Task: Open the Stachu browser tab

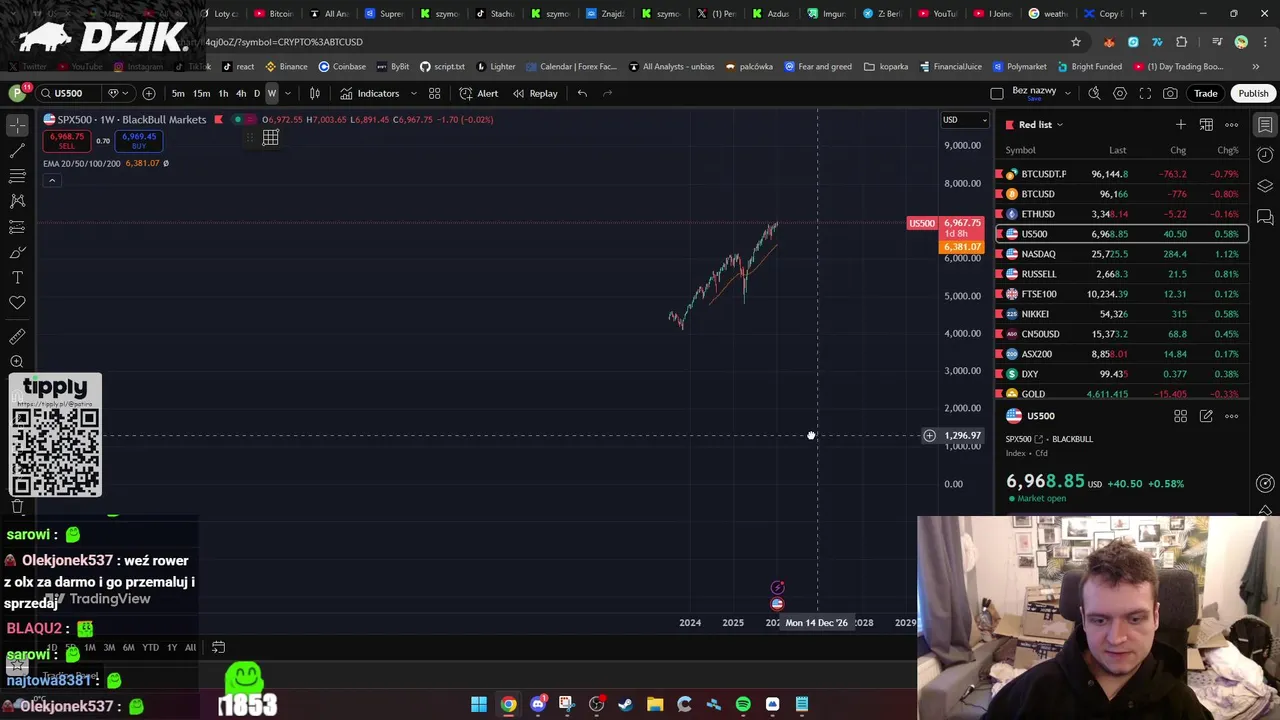Action: click(496, 14)
